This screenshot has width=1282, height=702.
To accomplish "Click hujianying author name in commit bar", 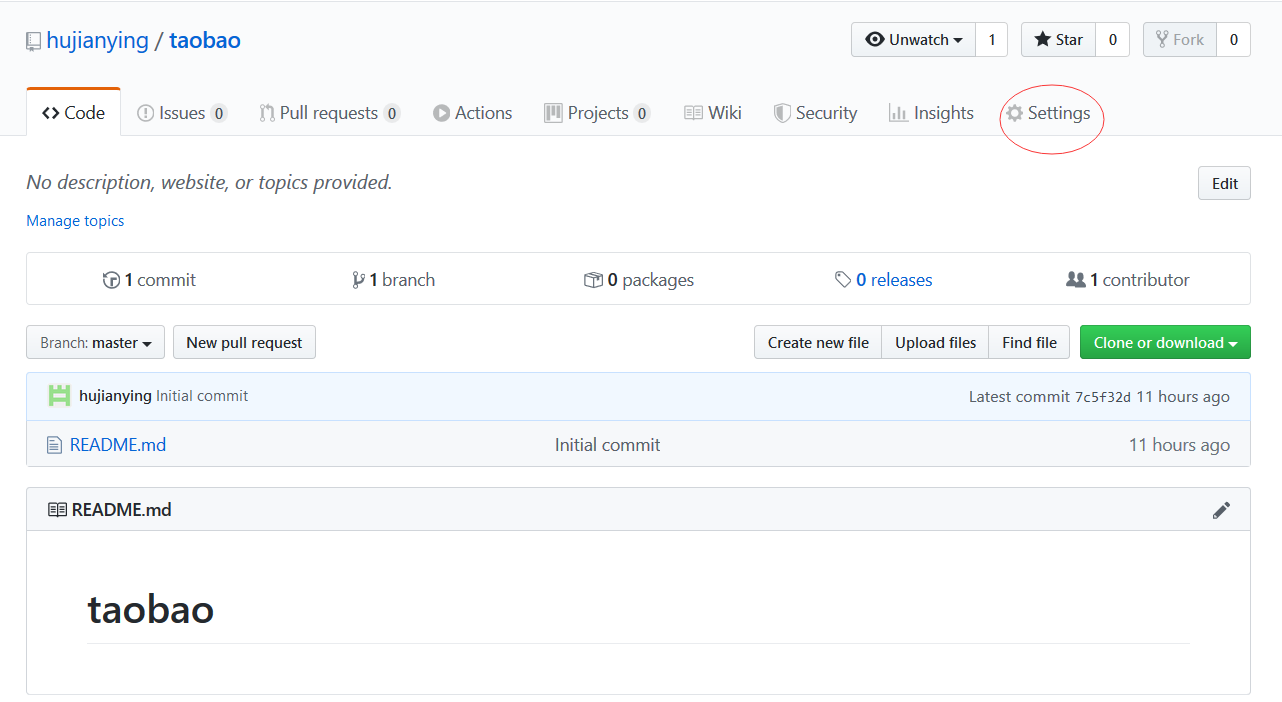I will 115,396.
